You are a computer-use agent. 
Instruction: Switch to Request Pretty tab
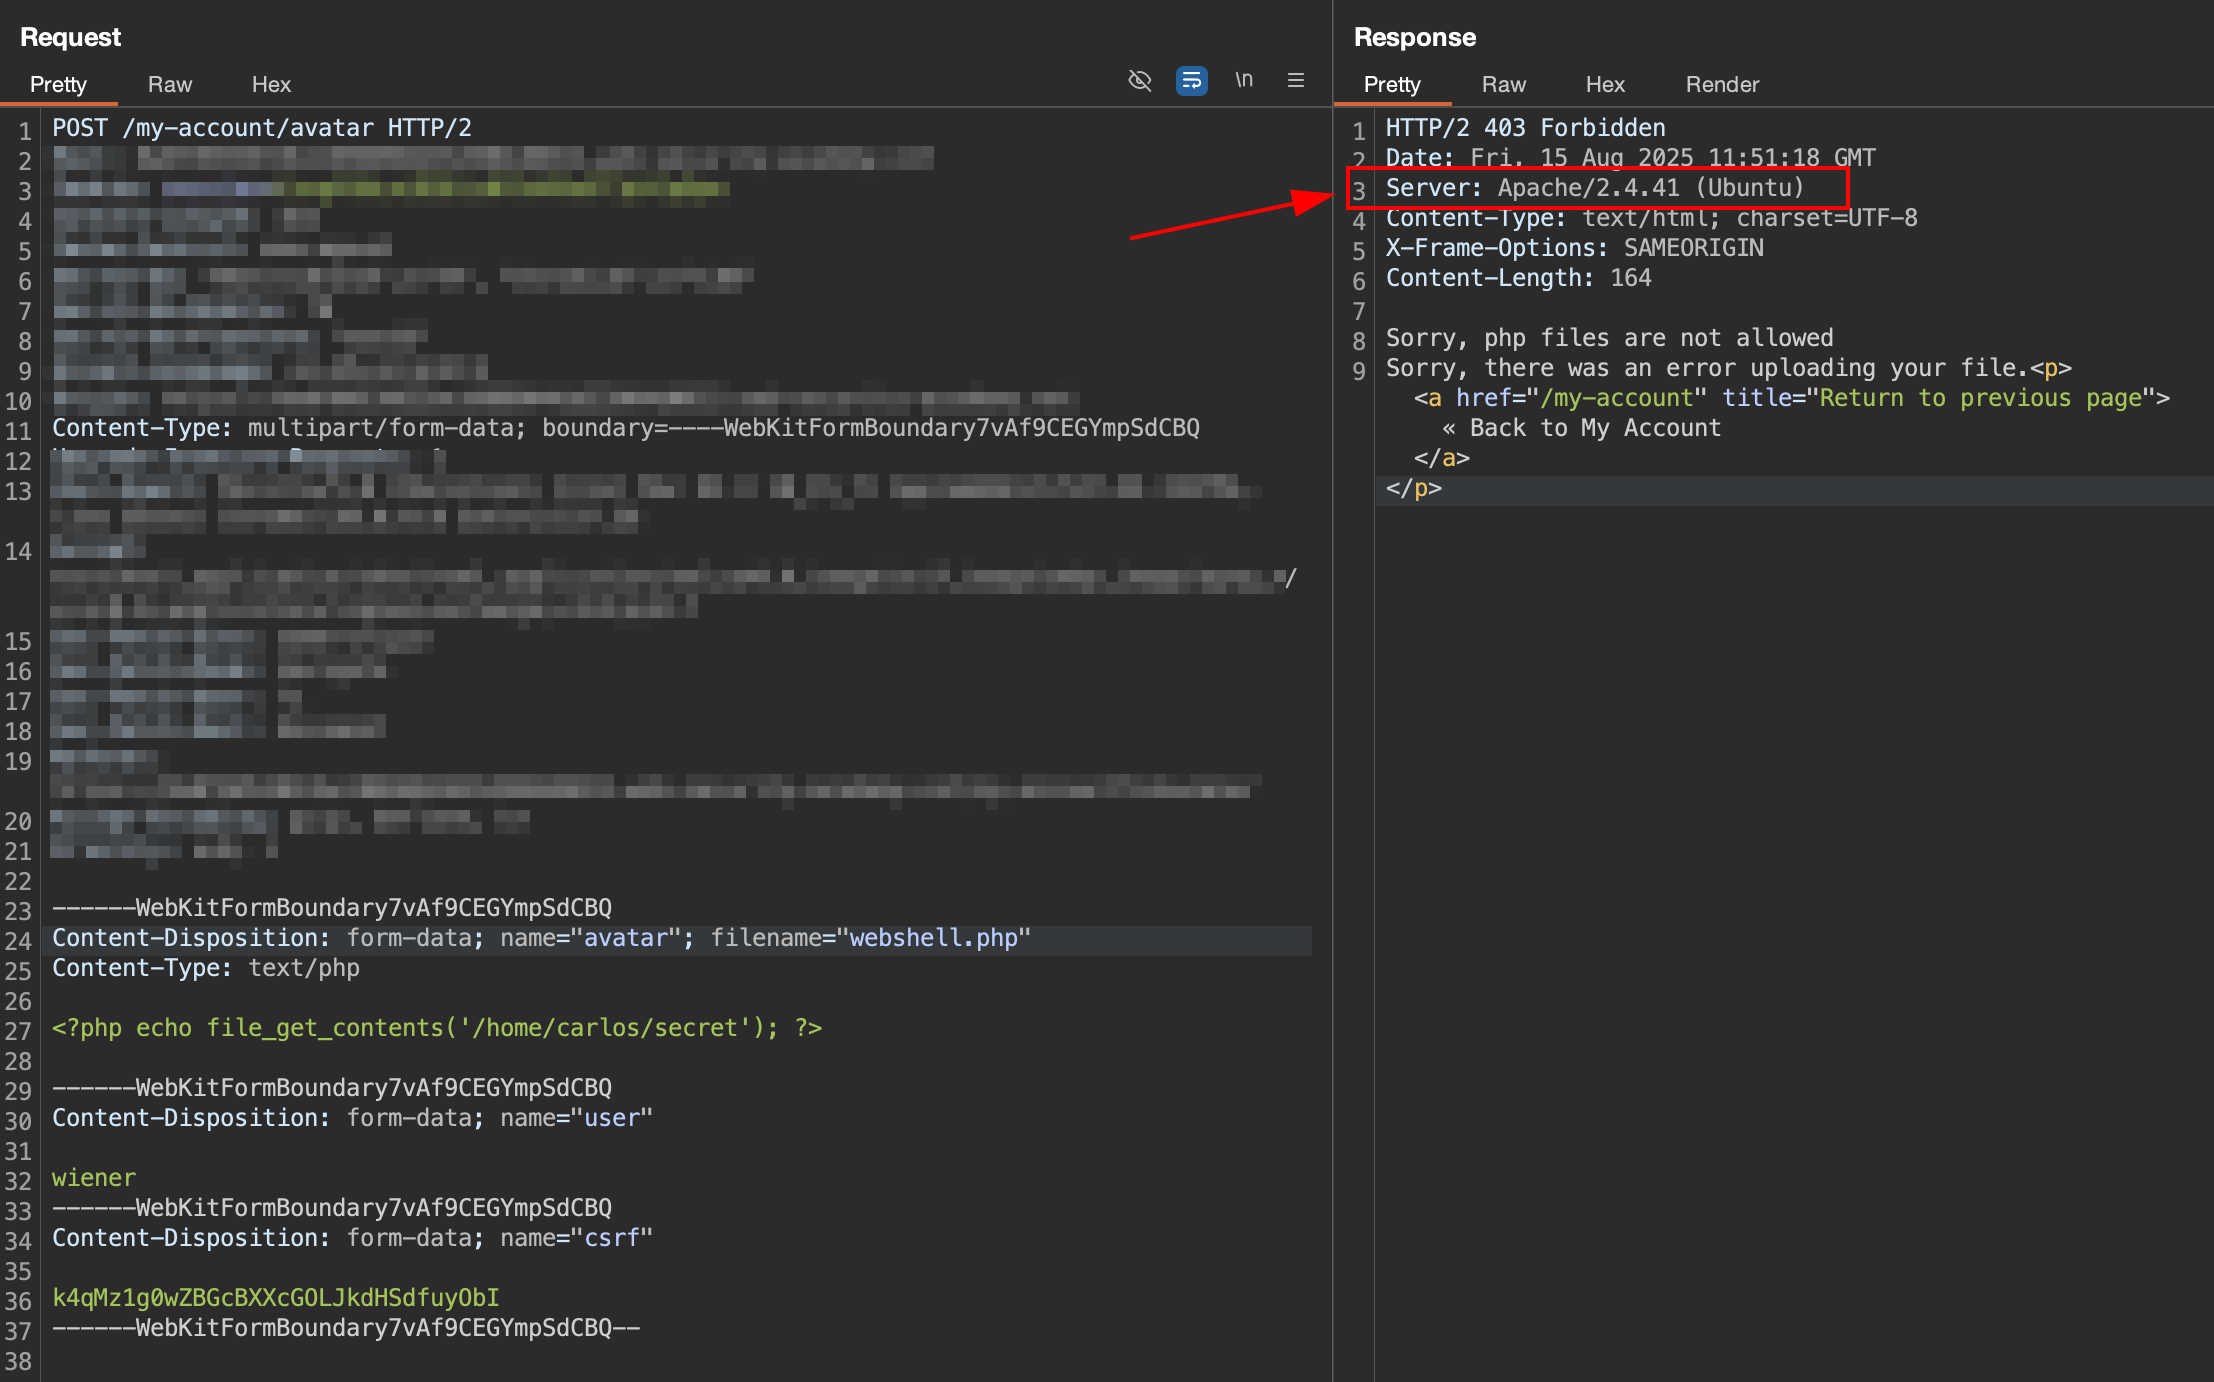pos(58,84)
